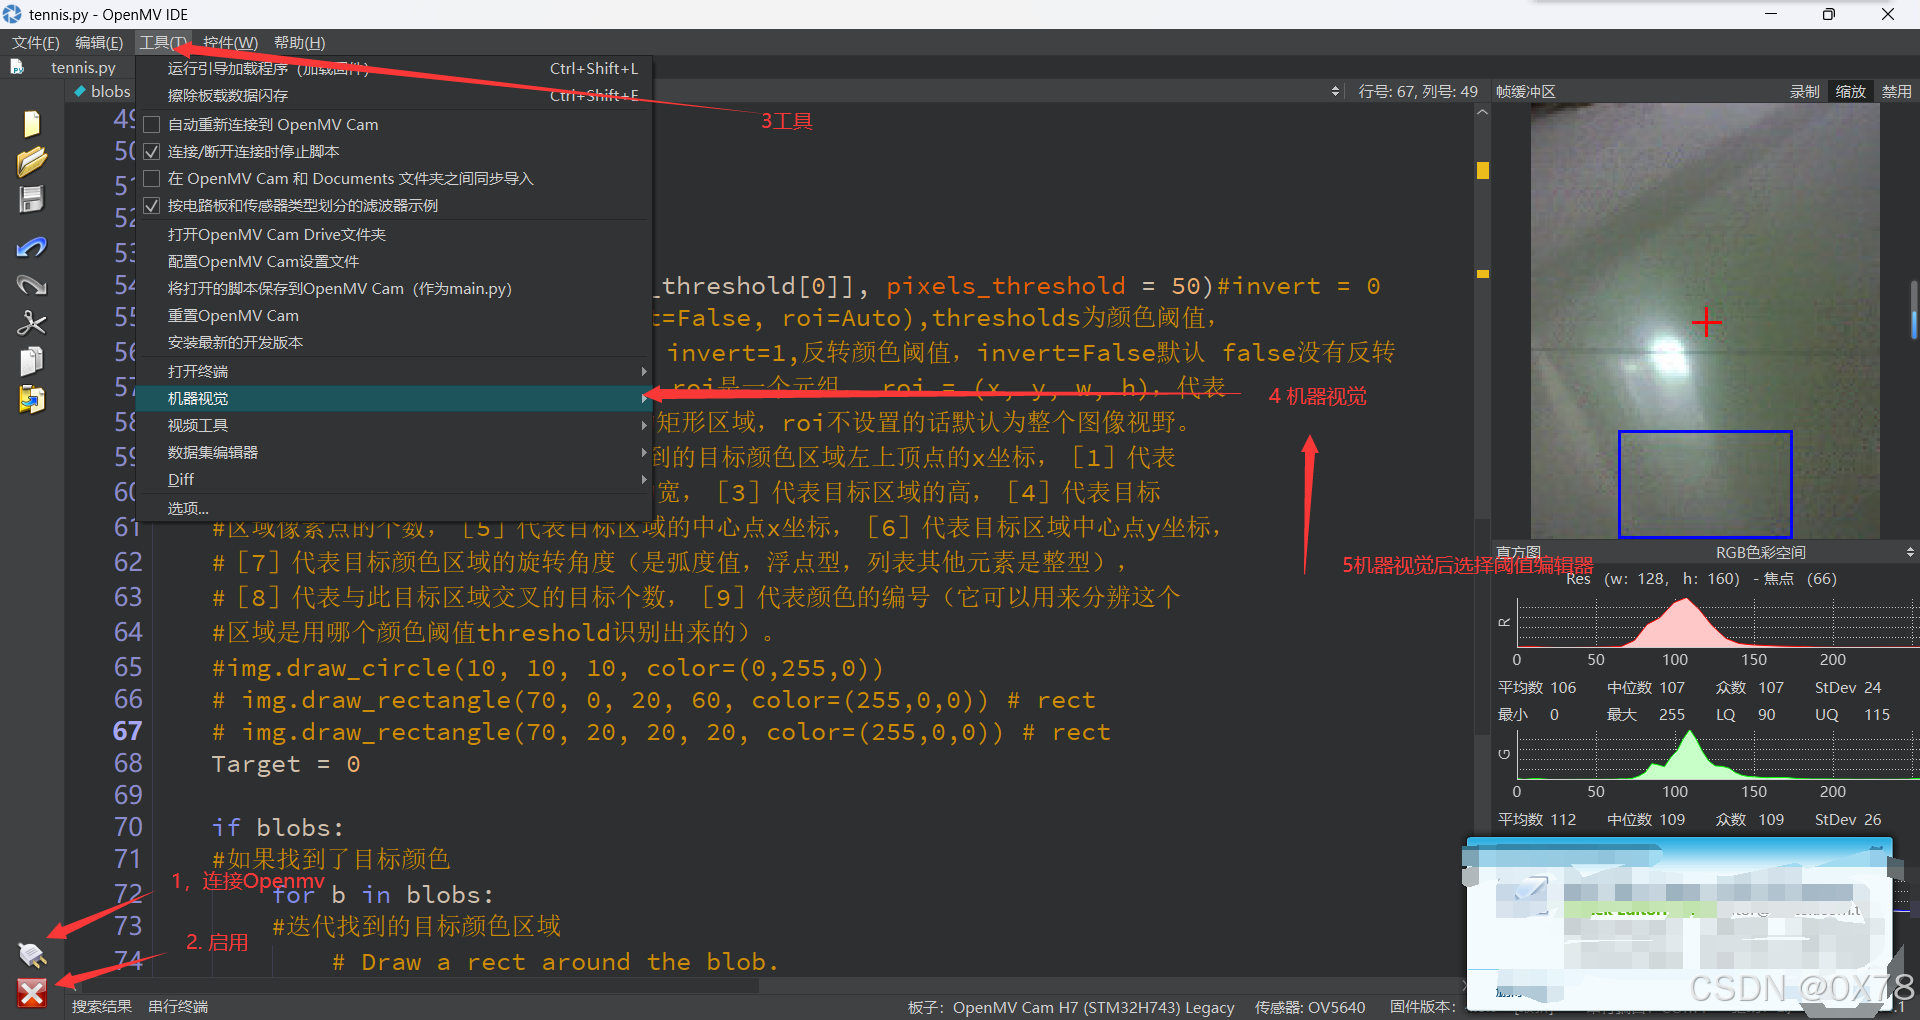The height and width of the screenshot is (1020, 1920).
Task: Expand the Diff submenu
Action: click(x=394, y=479)
